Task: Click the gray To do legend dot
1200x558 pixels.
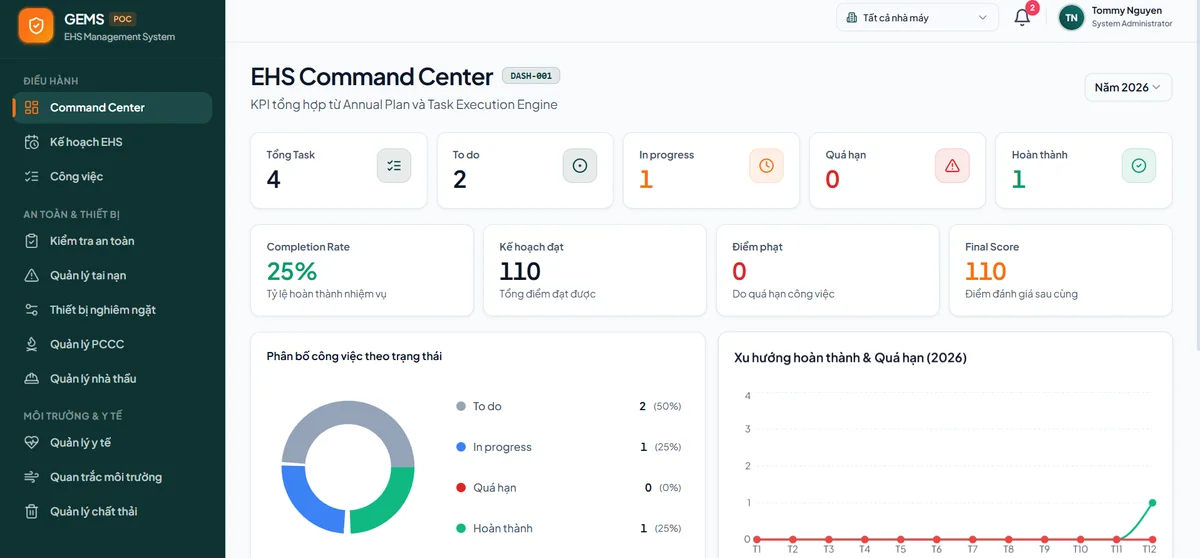Action: (x=461, y=407)
